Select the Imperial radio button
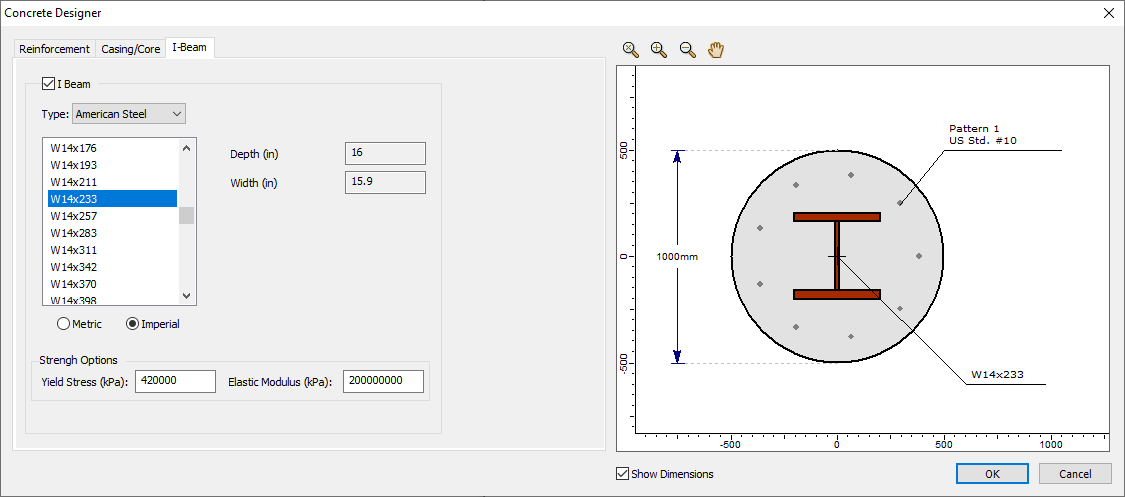The width and height of the screenshot is (1125, 497). pyautogui.click(x=132, y=324)
